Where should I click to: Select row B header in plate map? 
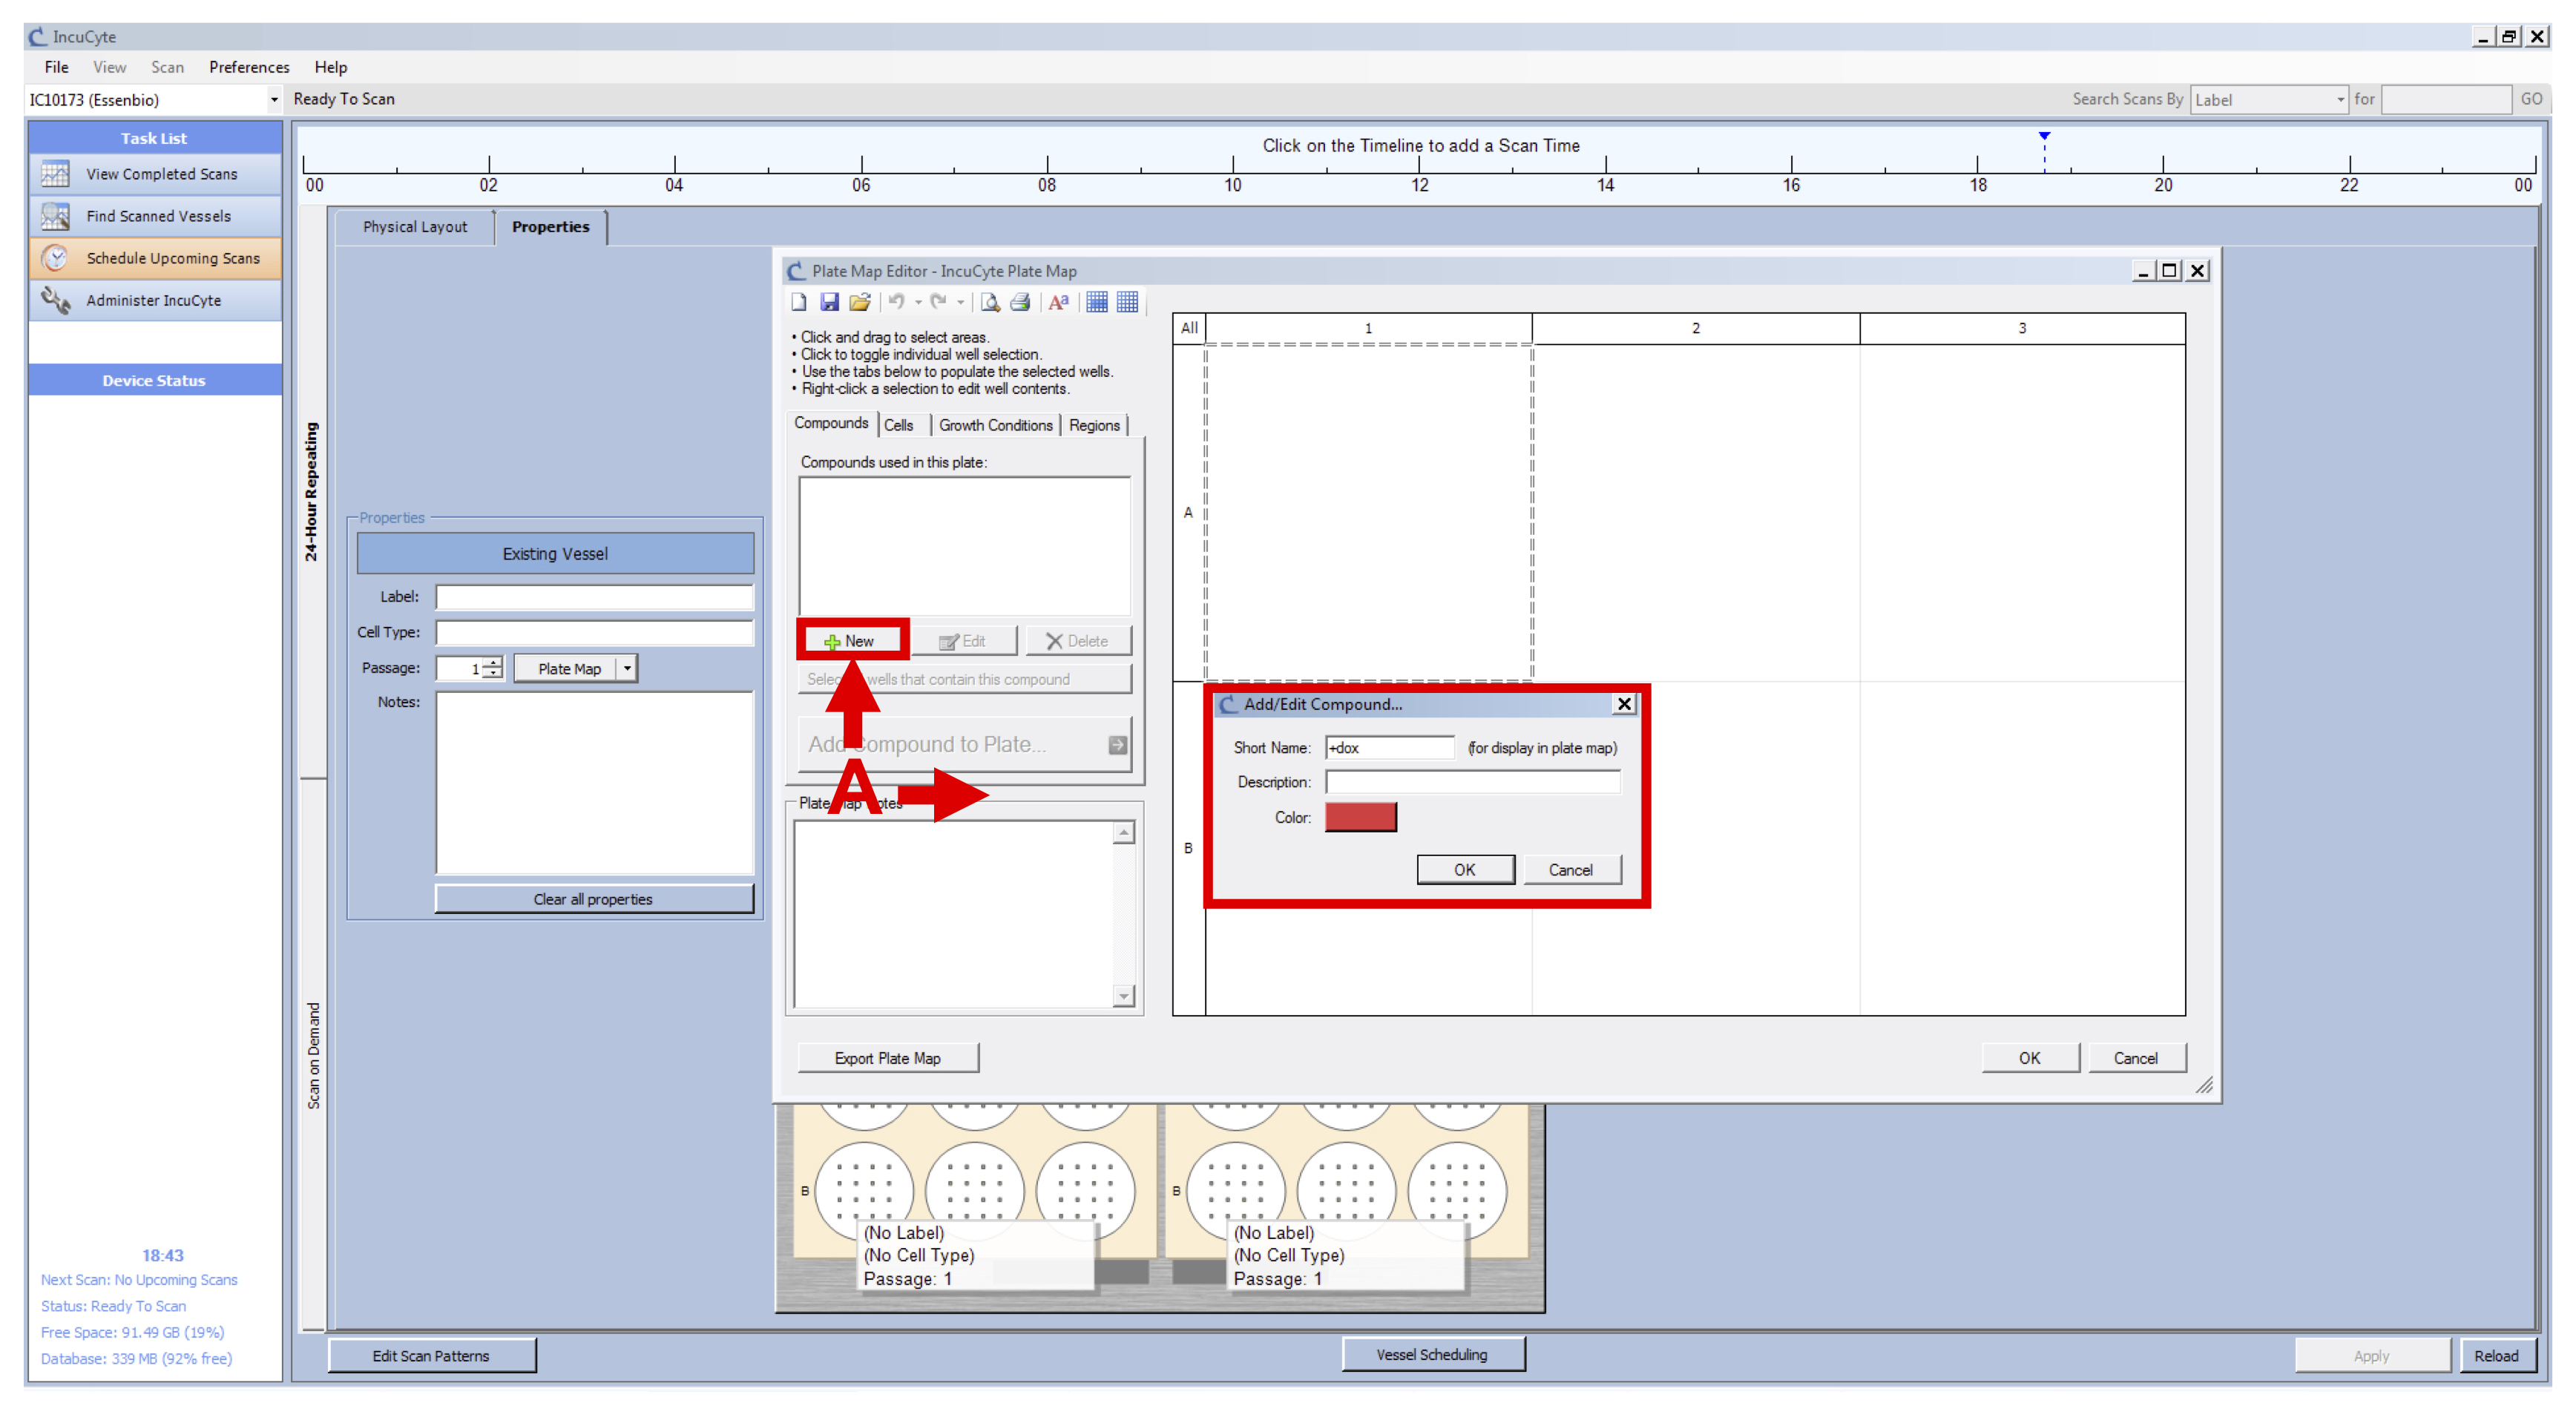[1189, 848]
